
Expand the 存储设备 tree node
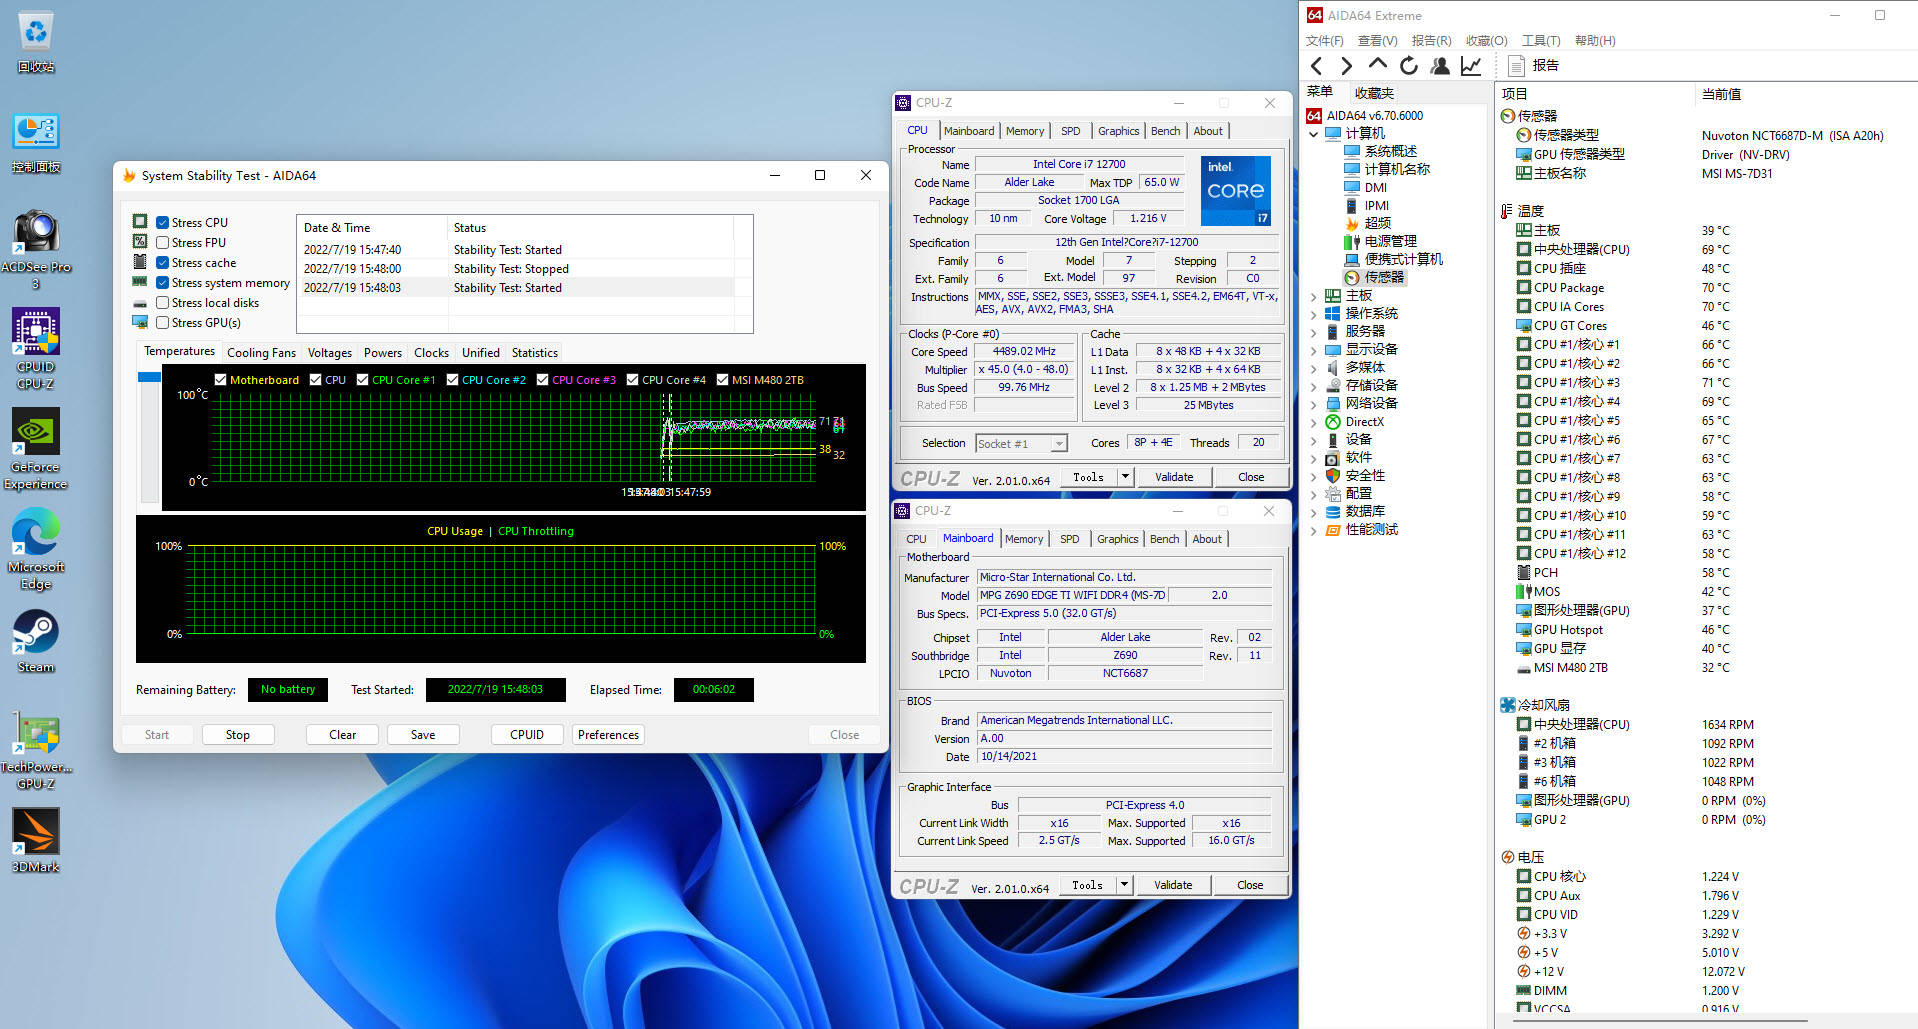1314,386
